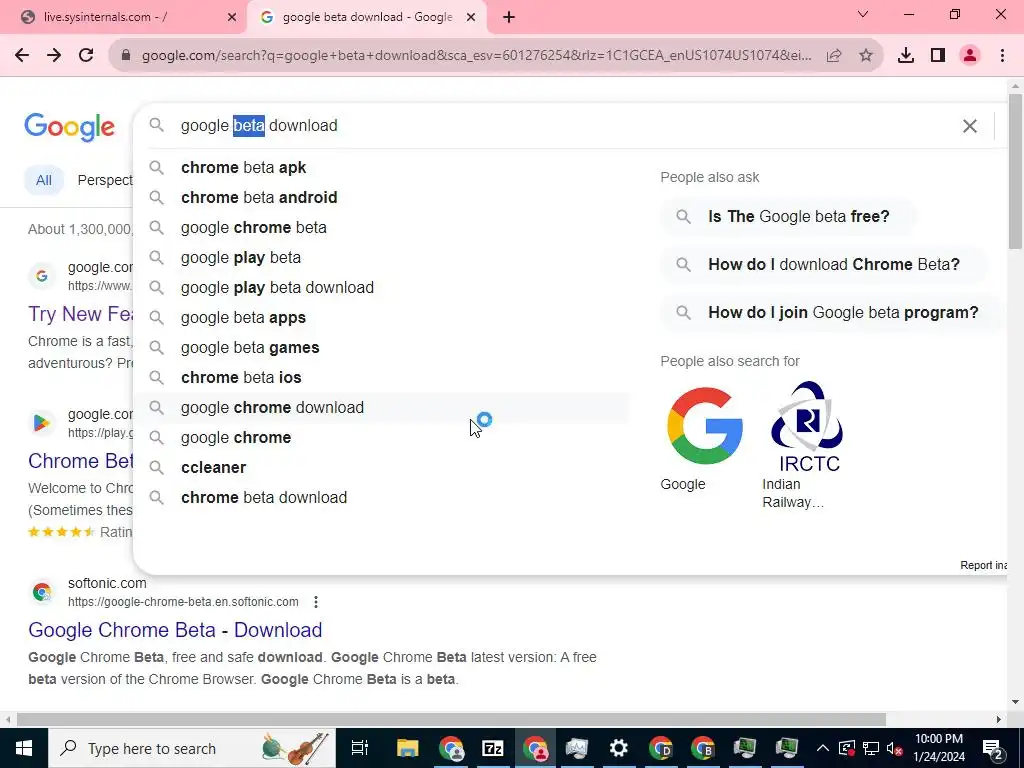
Task: Open the Google entity thumbnail
Action: coord(705,426)
